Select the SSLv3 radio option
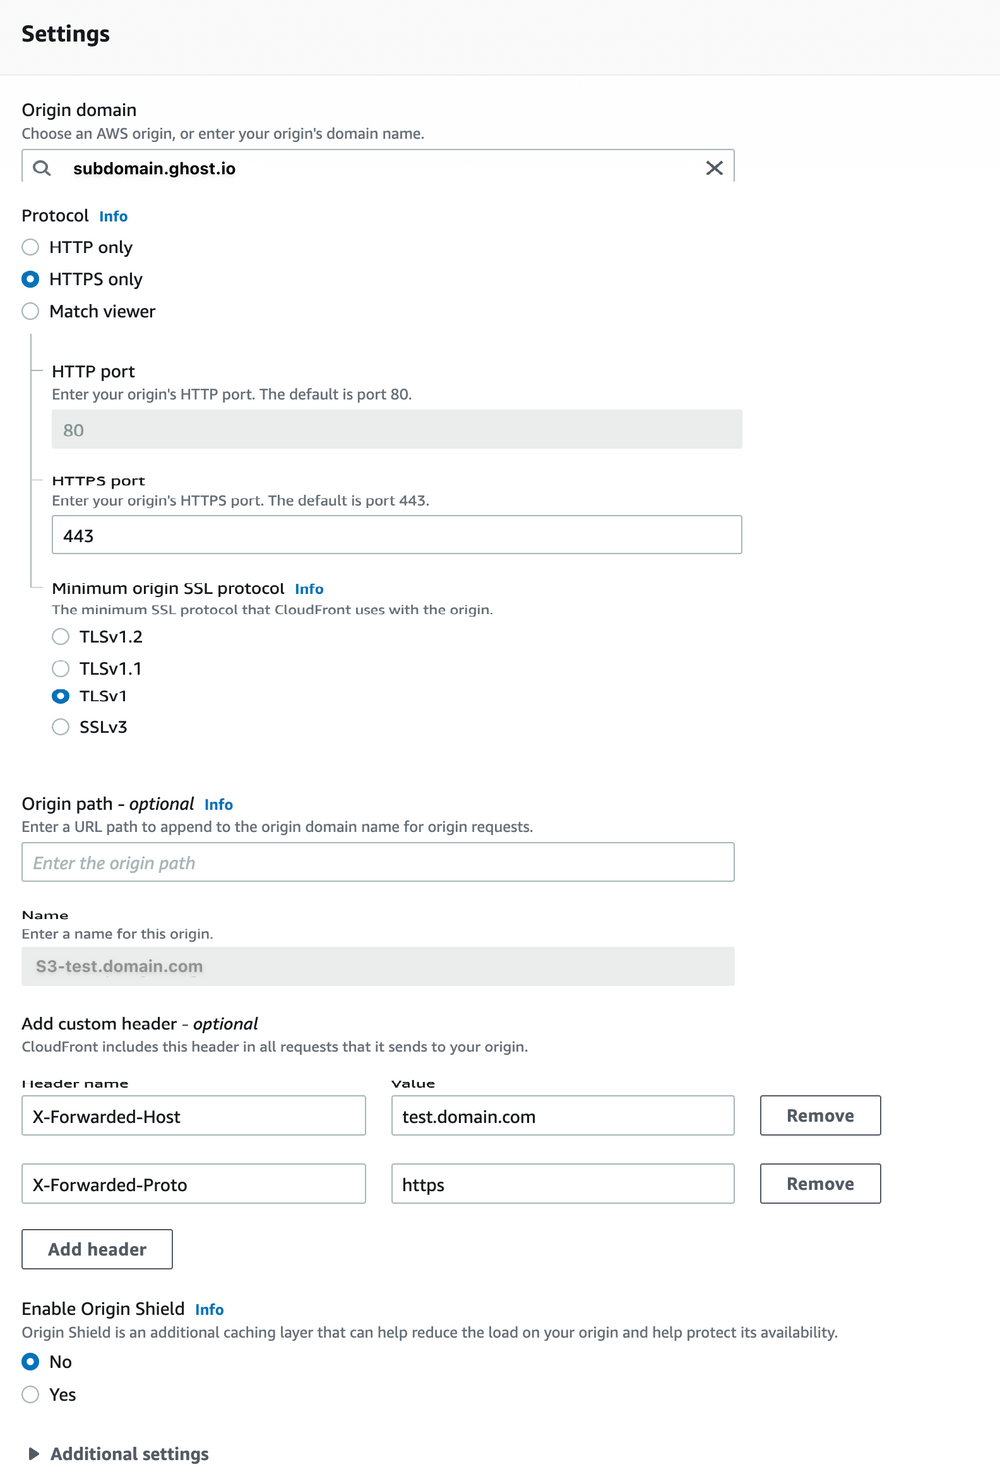 point(61,727)
